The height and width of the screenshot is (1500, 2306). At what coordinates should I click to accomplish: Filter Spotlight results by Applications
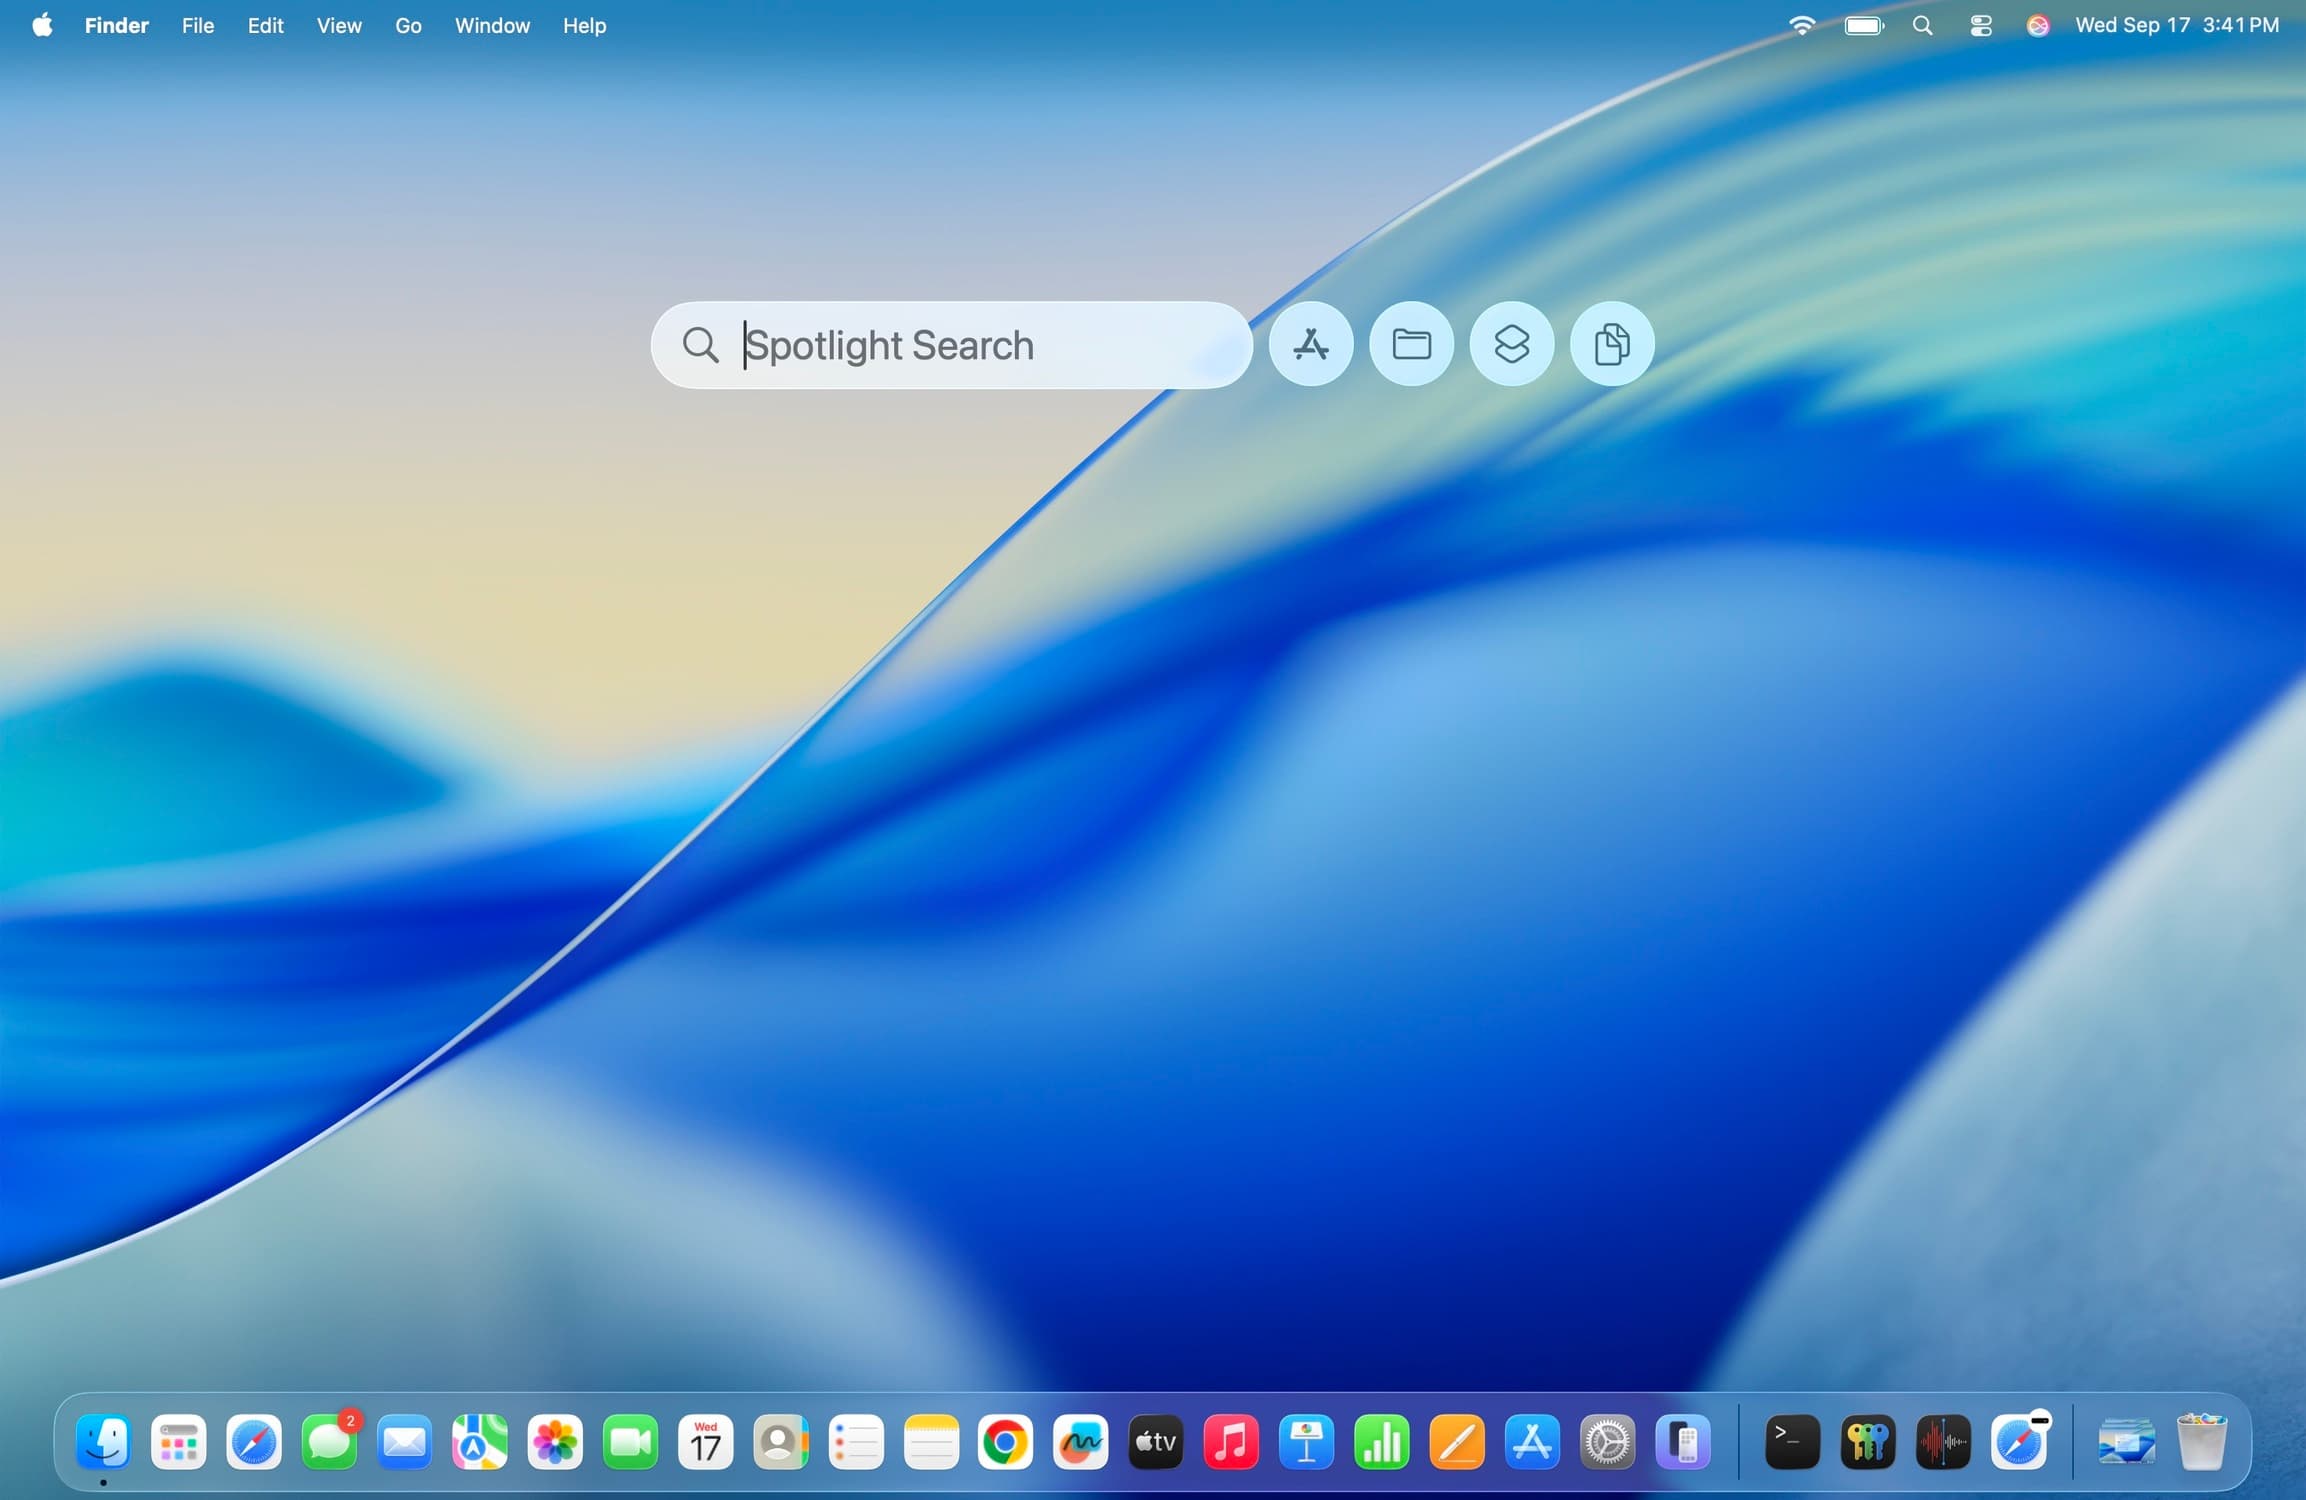tap(1310, 344)
